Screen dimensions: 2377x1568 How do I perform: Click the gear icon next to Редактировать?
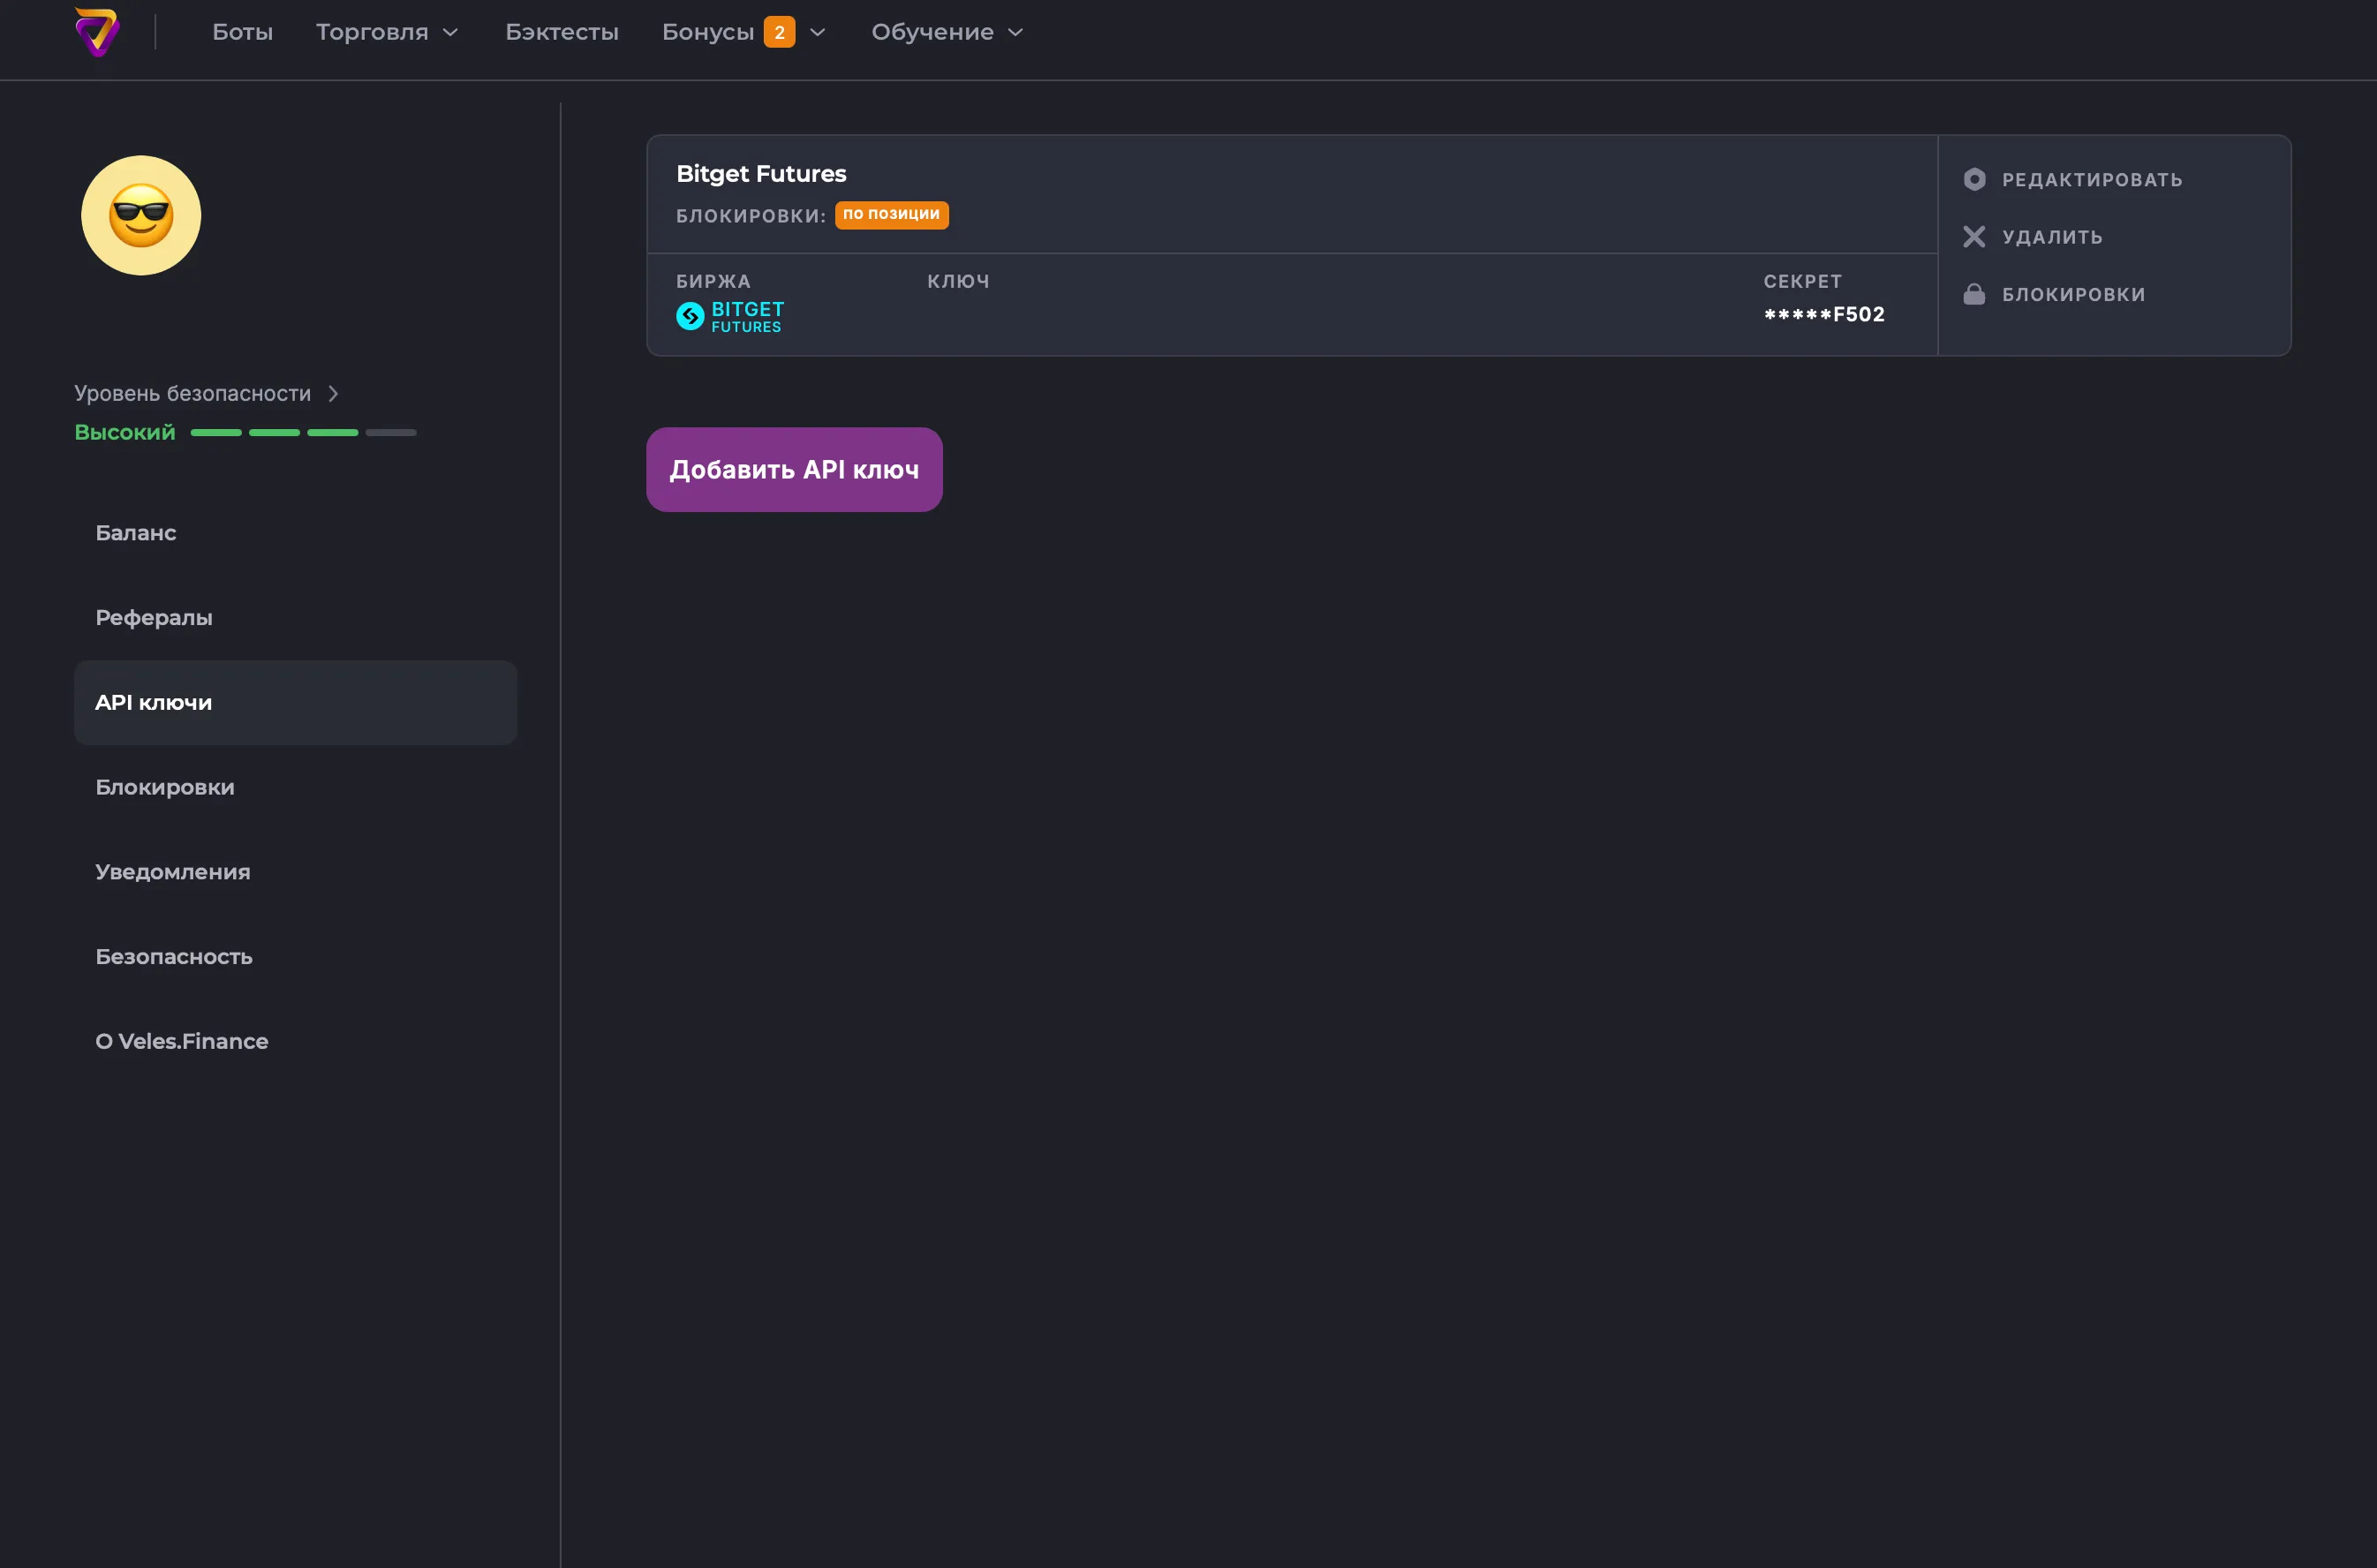tap(1973, 180)
